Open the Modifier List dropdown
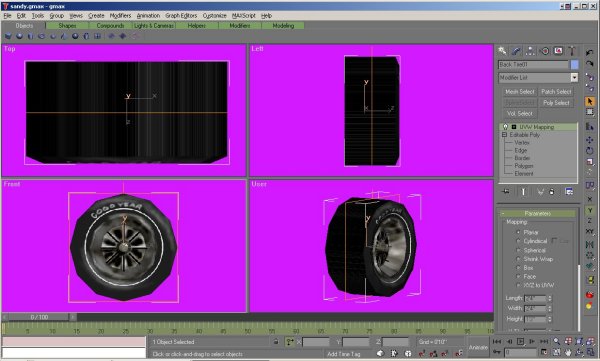 pyautogui.click(x=538, y=78)
